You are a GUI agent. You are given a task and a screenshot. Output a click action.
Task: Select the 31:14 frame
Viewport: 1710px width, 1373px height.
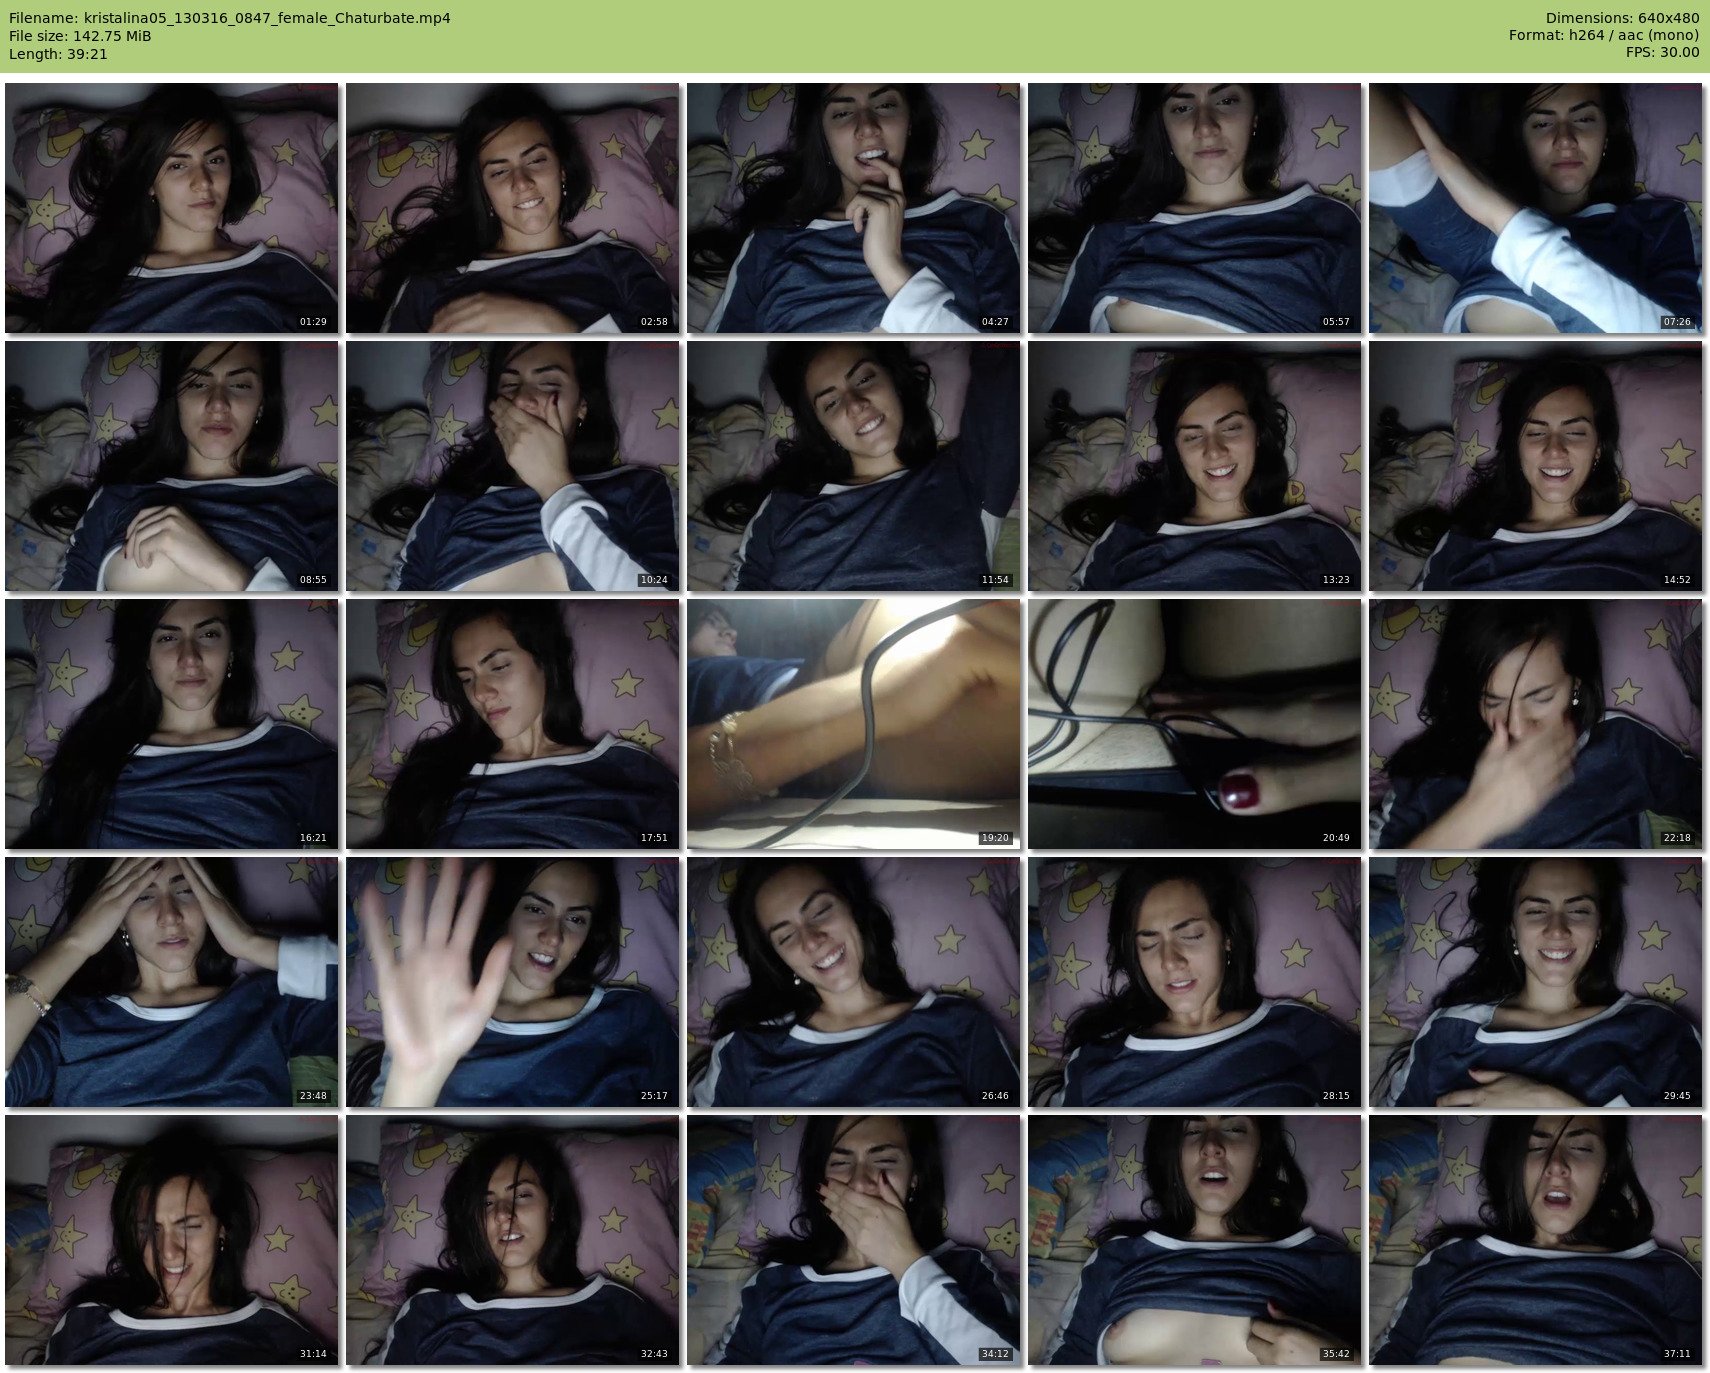[x=171, y=1240]
